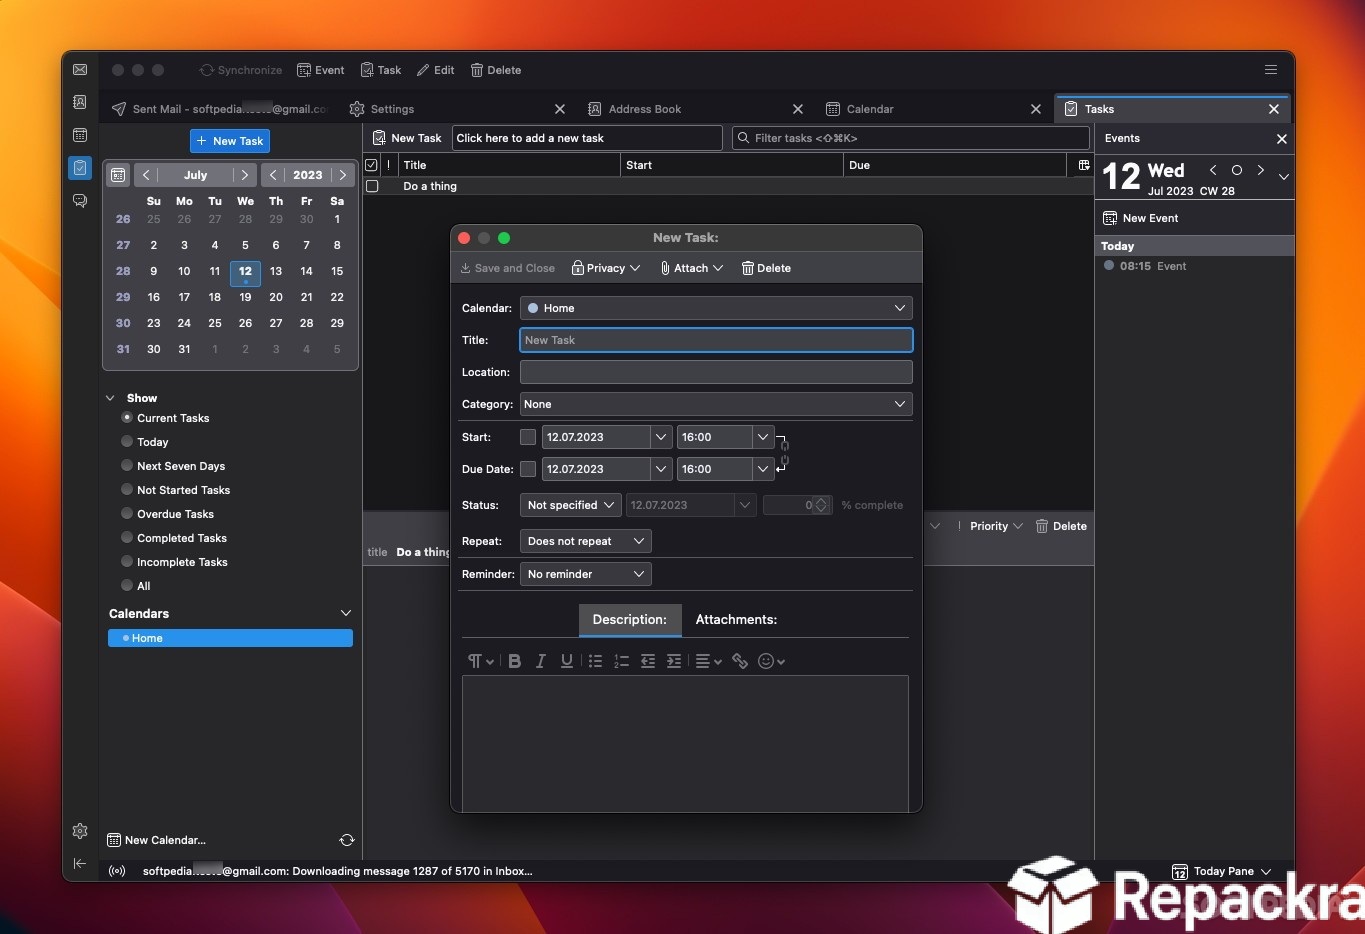Open the Calendar Home dropdown
This screenshot has height=934, width=1365.
click(716, 308)
